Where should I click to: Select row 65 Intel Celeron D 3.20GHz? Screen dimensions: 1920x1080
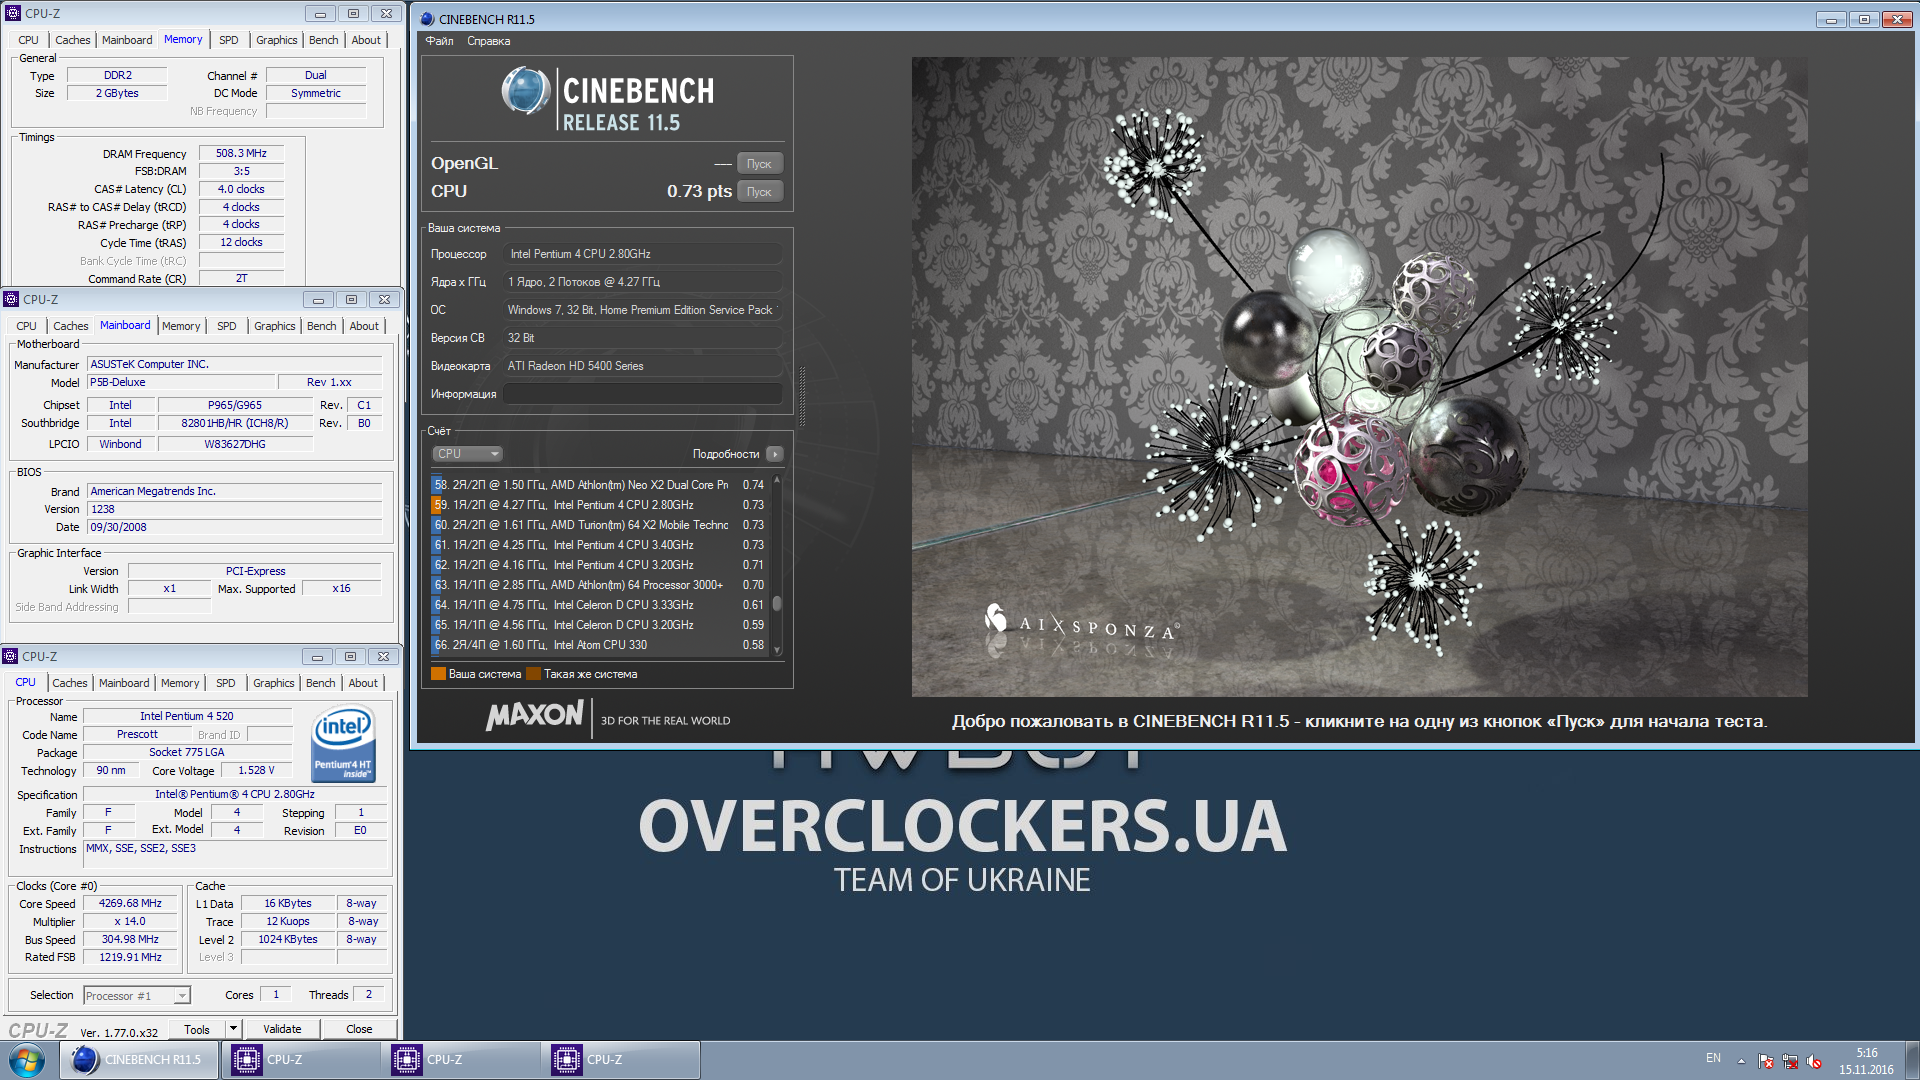[599, 625]
